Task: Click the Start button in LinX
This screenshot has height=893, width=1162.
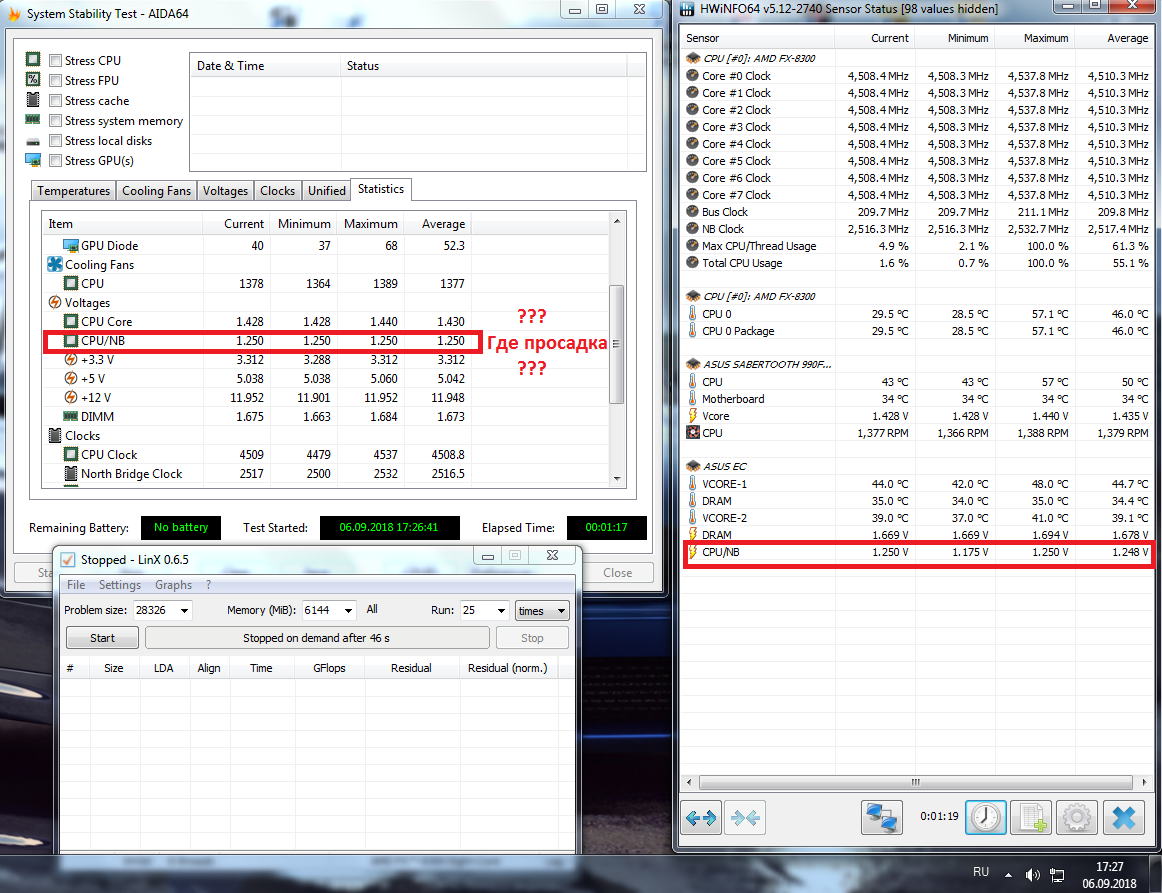Action: coord(102,638)
